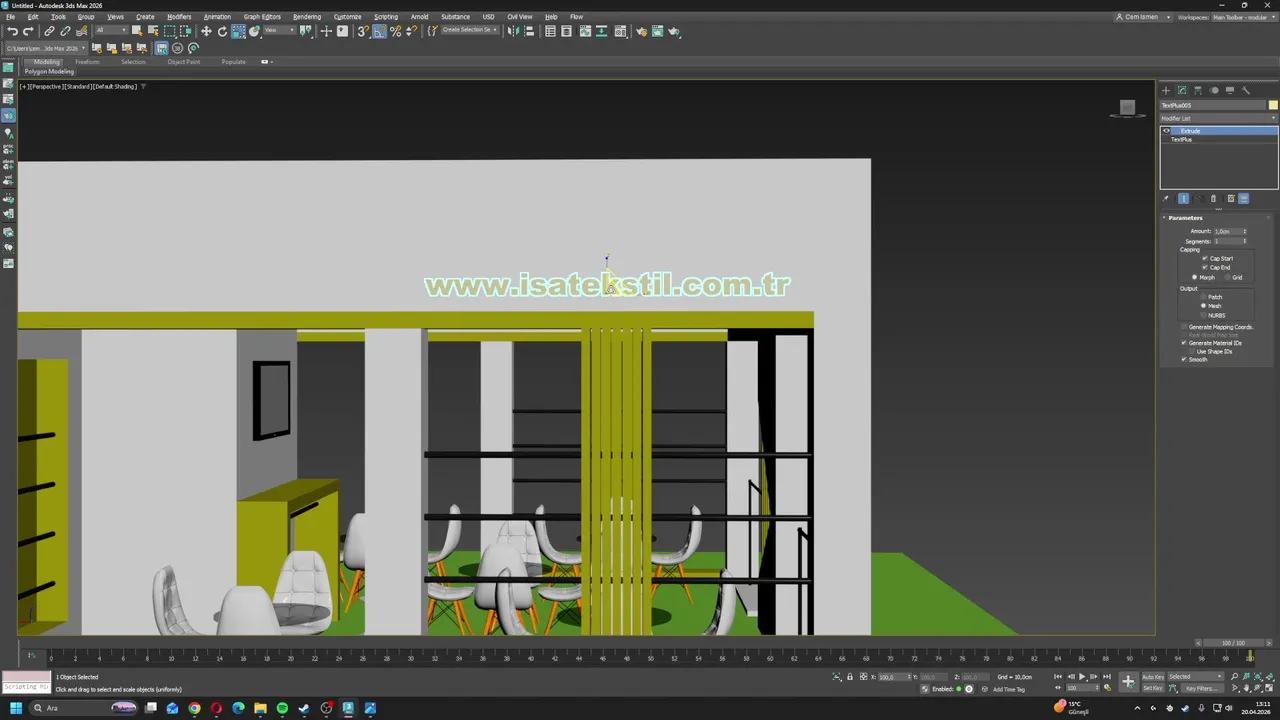Open the project path dropdown
This screenshot has height=720, width=1280.
46,48
